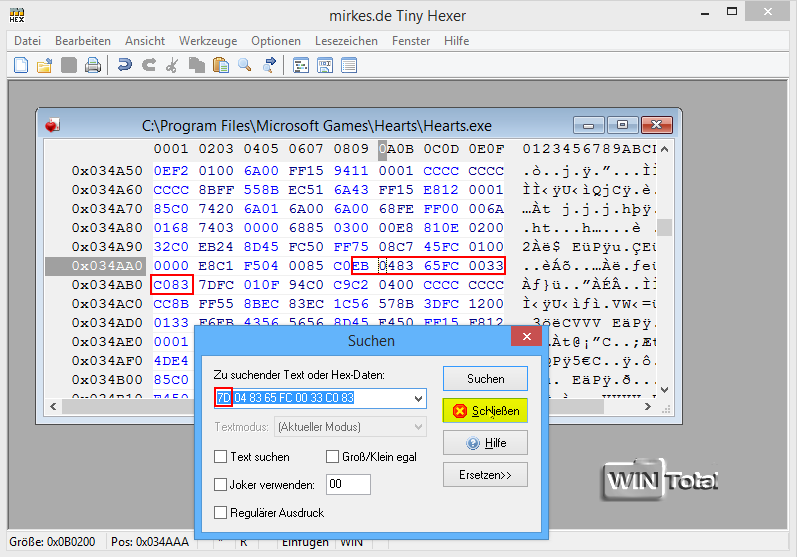Click address label 0x034A80

click(x=107, y=228)
